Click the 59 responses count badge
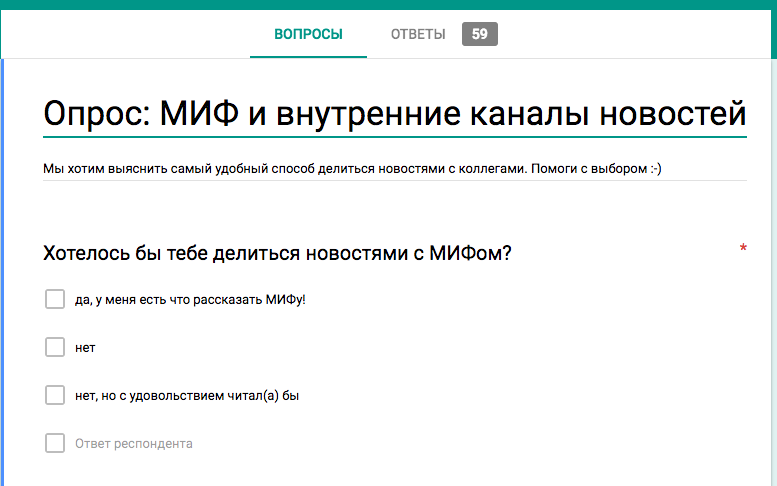Screen dimensions: 777x486 [x=479, y=34]
